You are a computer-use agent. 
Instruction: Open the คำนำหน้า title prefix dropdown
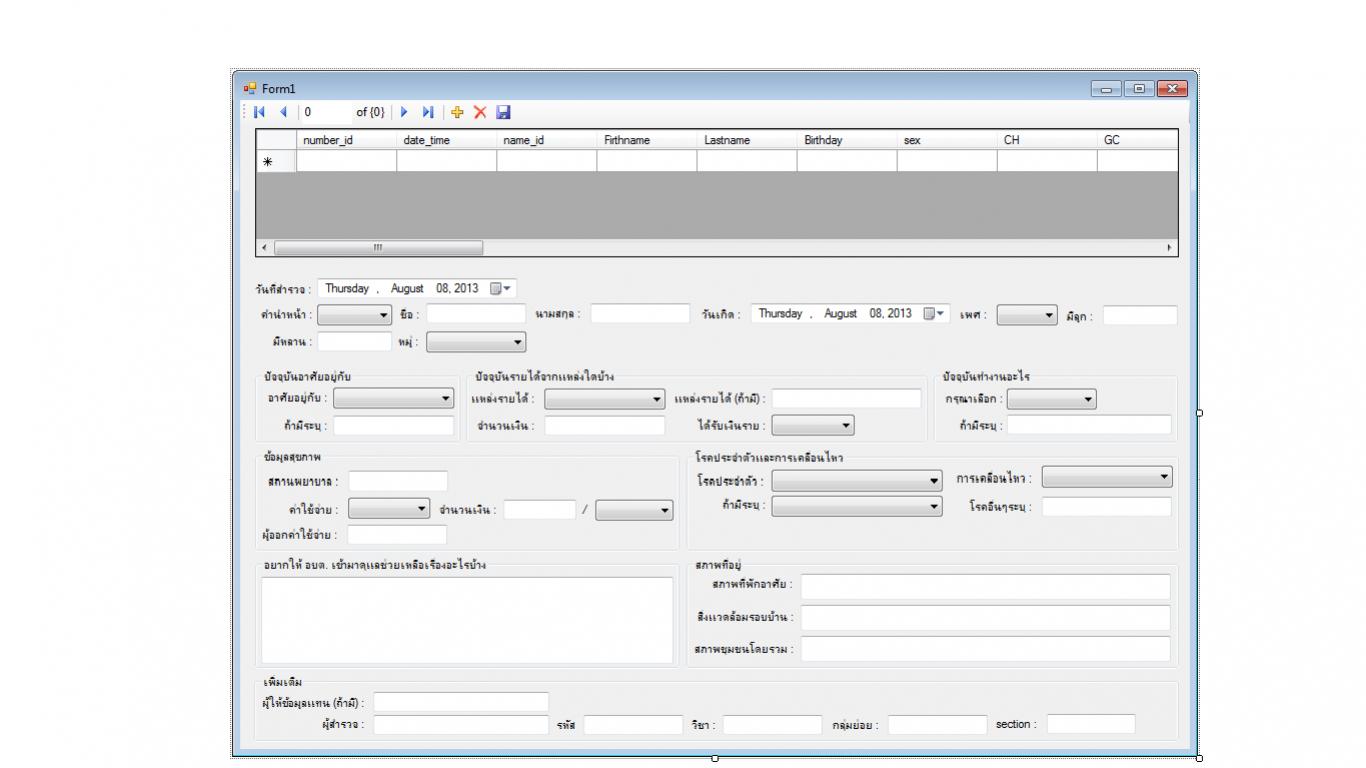[x=355, y=315]
